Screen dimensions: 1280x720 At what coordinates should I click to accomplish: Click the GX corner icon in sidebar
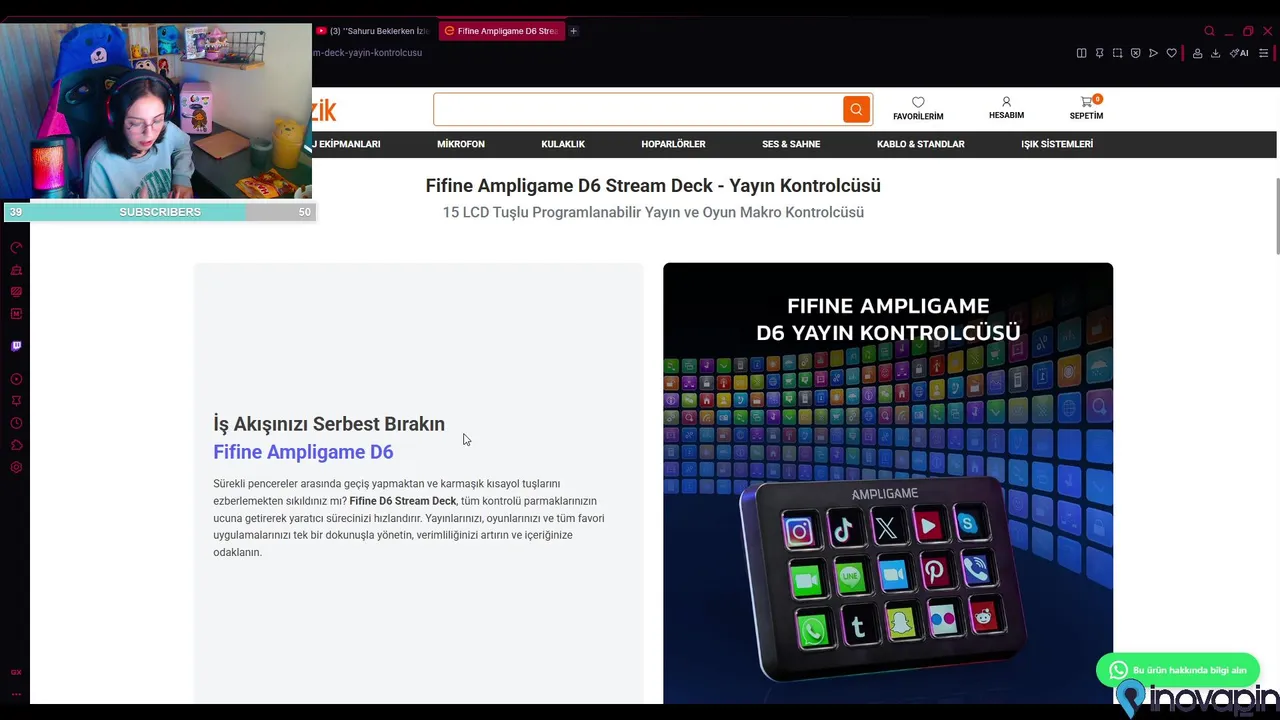pos(16,672)
